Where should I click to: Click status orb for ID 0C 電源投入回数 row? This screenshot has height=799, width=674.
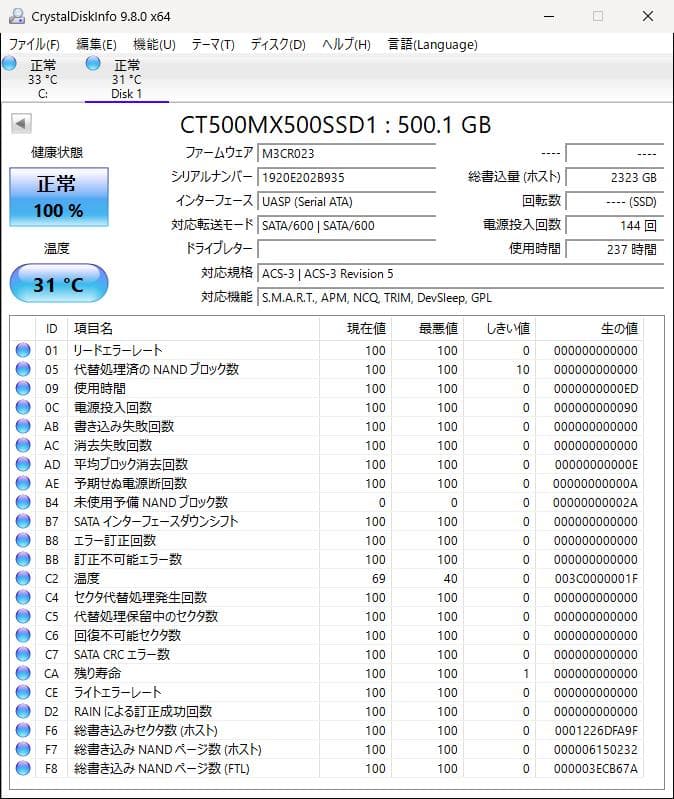[x=23, y=407]
